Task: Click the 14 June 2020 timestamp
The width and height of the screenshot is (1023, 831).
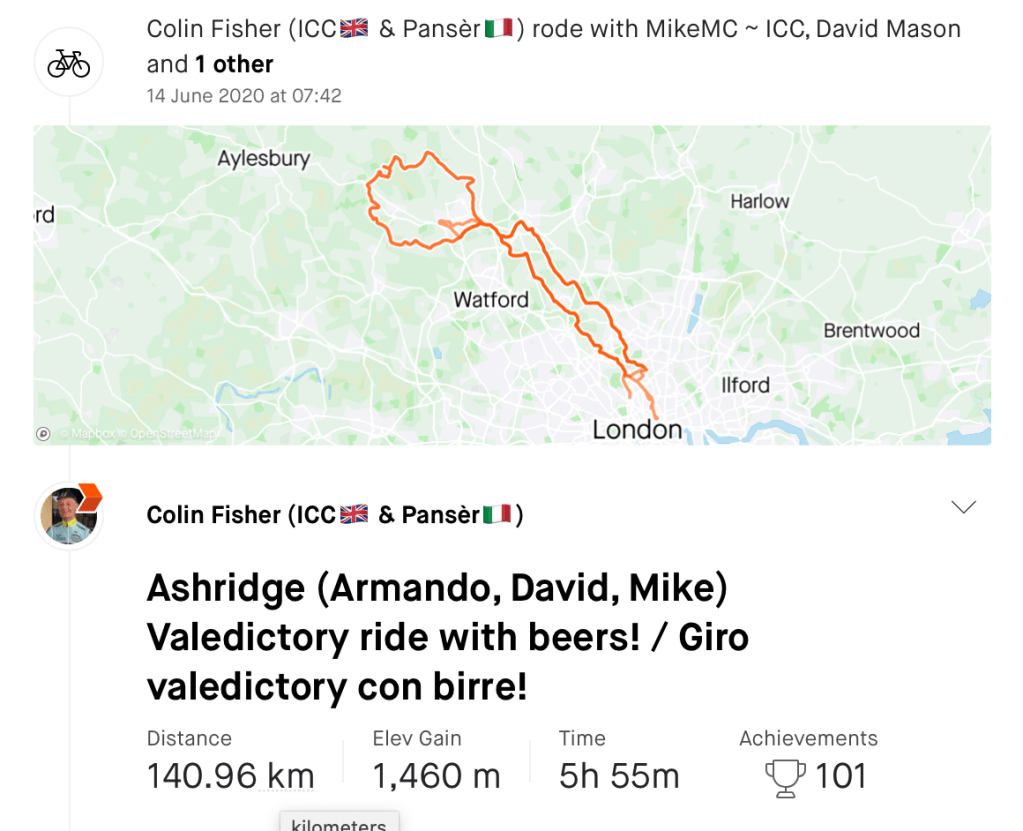Action: (x=244, y=96)
